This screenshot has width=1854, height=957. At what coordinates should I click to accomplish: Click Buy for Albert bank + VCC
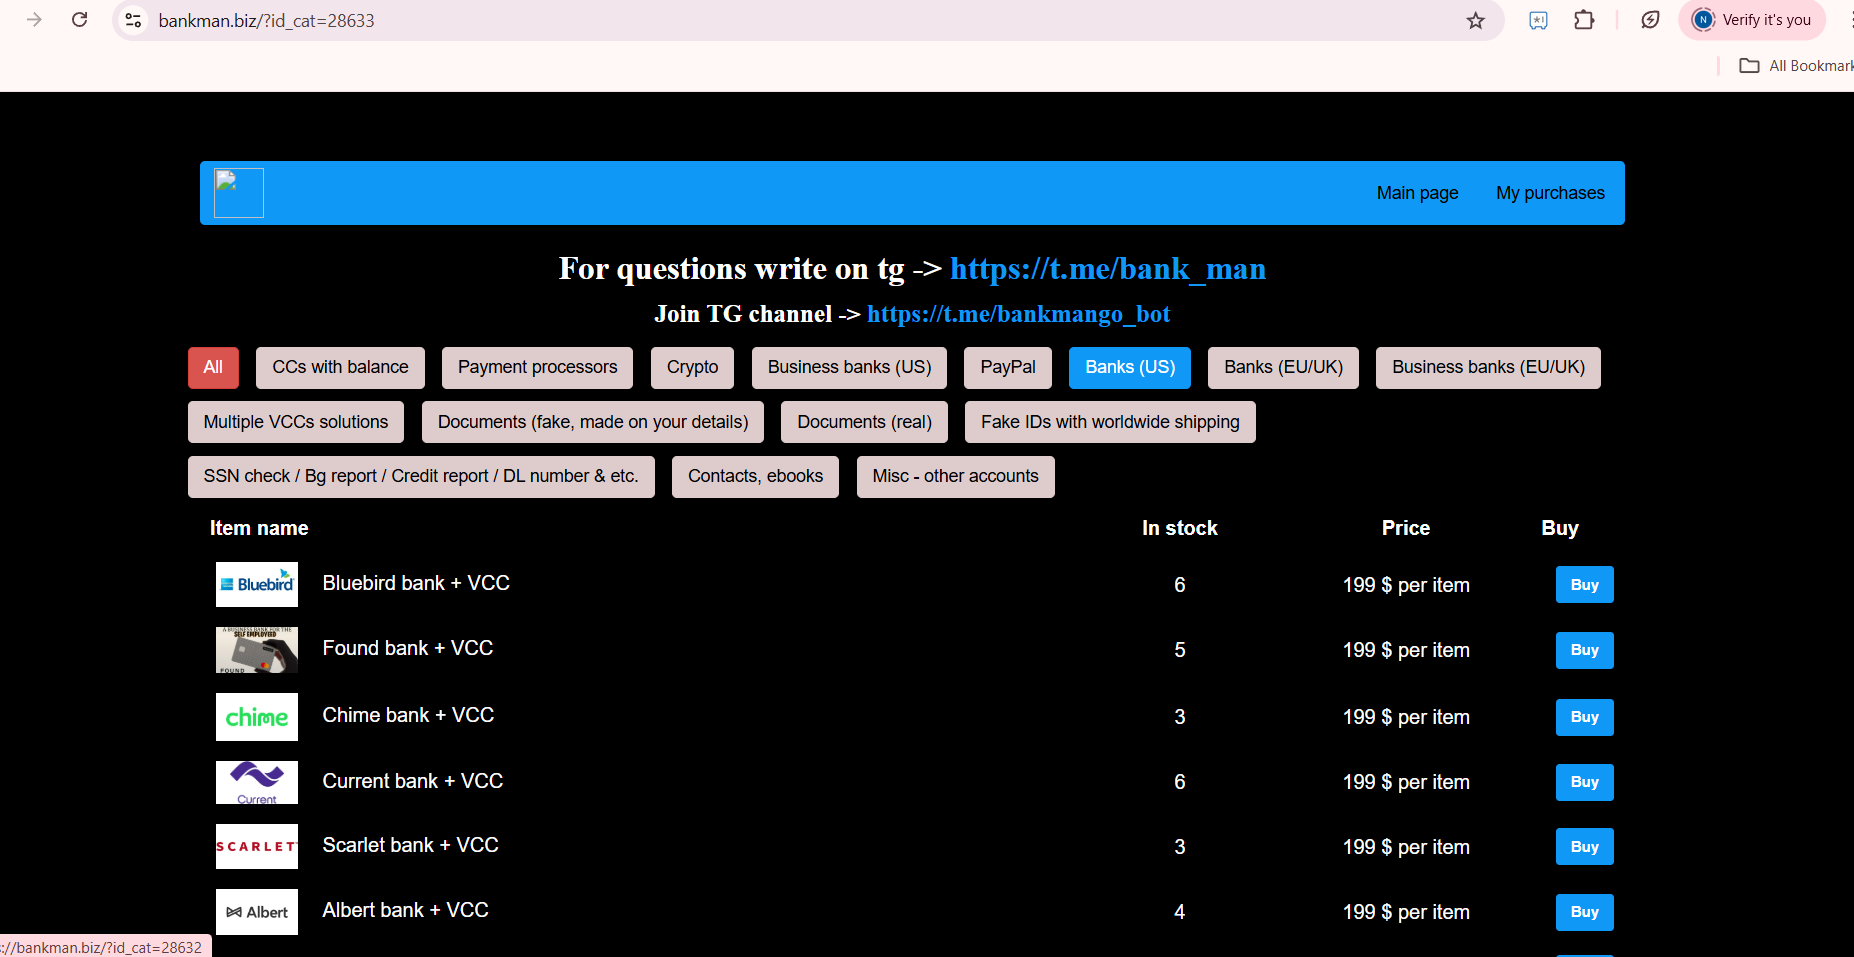pos(1584,912)
